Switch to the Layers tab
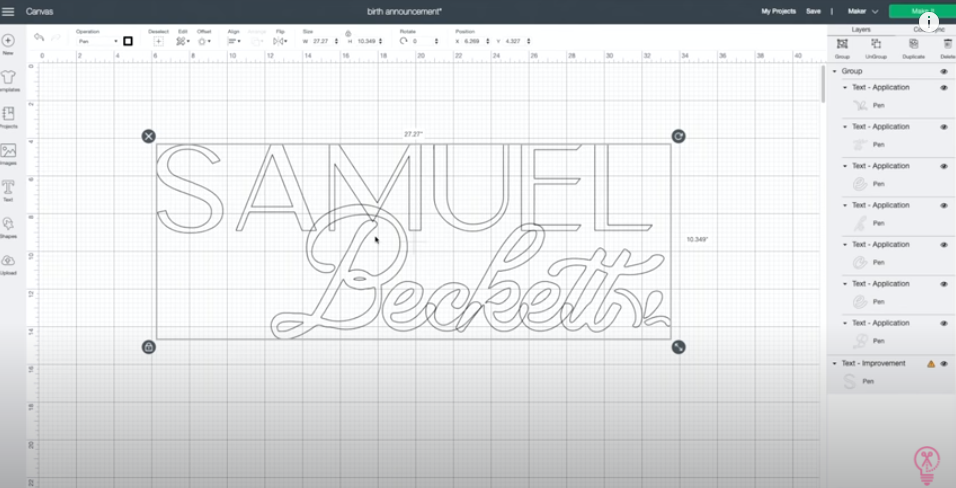The height and width of the screenshot is (488, 956). (861, 29)
